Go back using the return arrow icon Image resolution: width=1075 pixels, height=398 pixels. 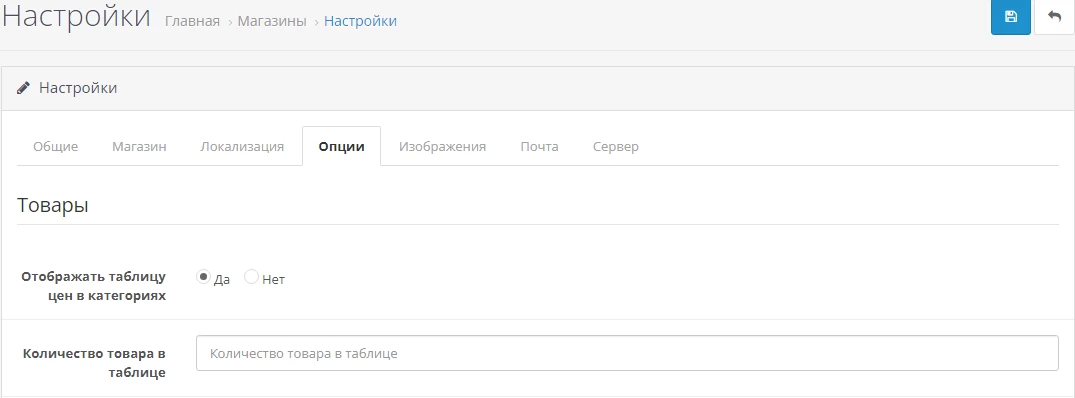[x=1054, y=17]
